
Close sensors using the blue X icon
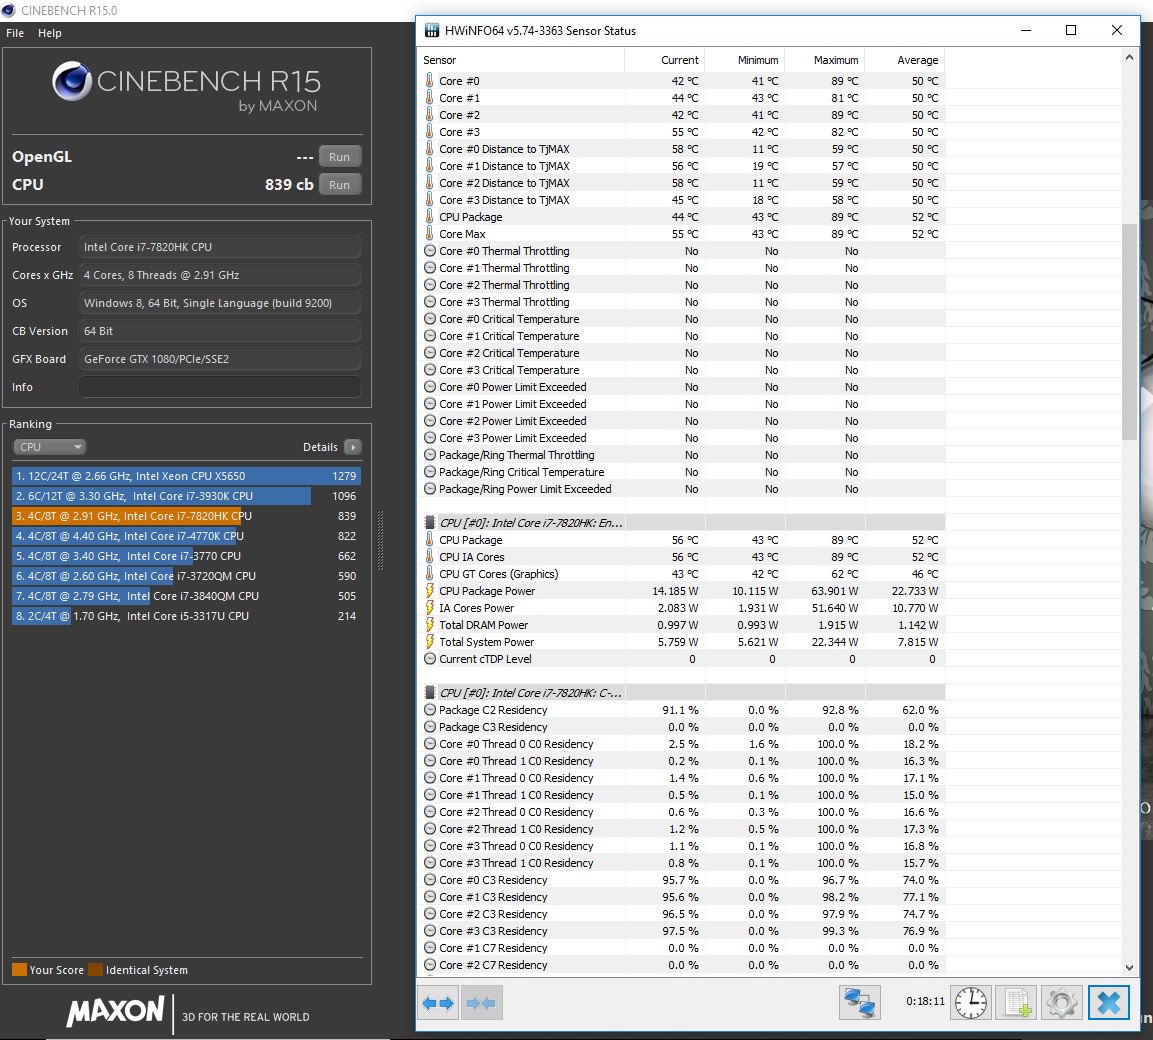(x=1108, y=1002)
